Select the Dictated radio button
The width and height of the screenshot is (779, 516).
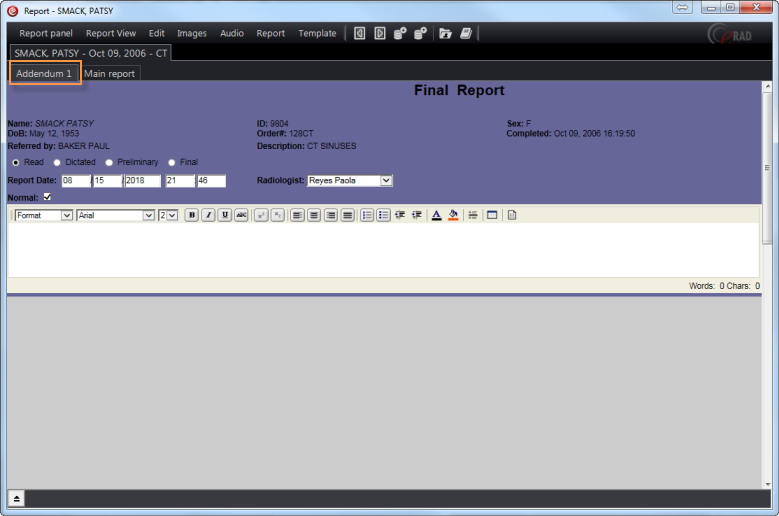pyautogui.click(x=57, y=162)
